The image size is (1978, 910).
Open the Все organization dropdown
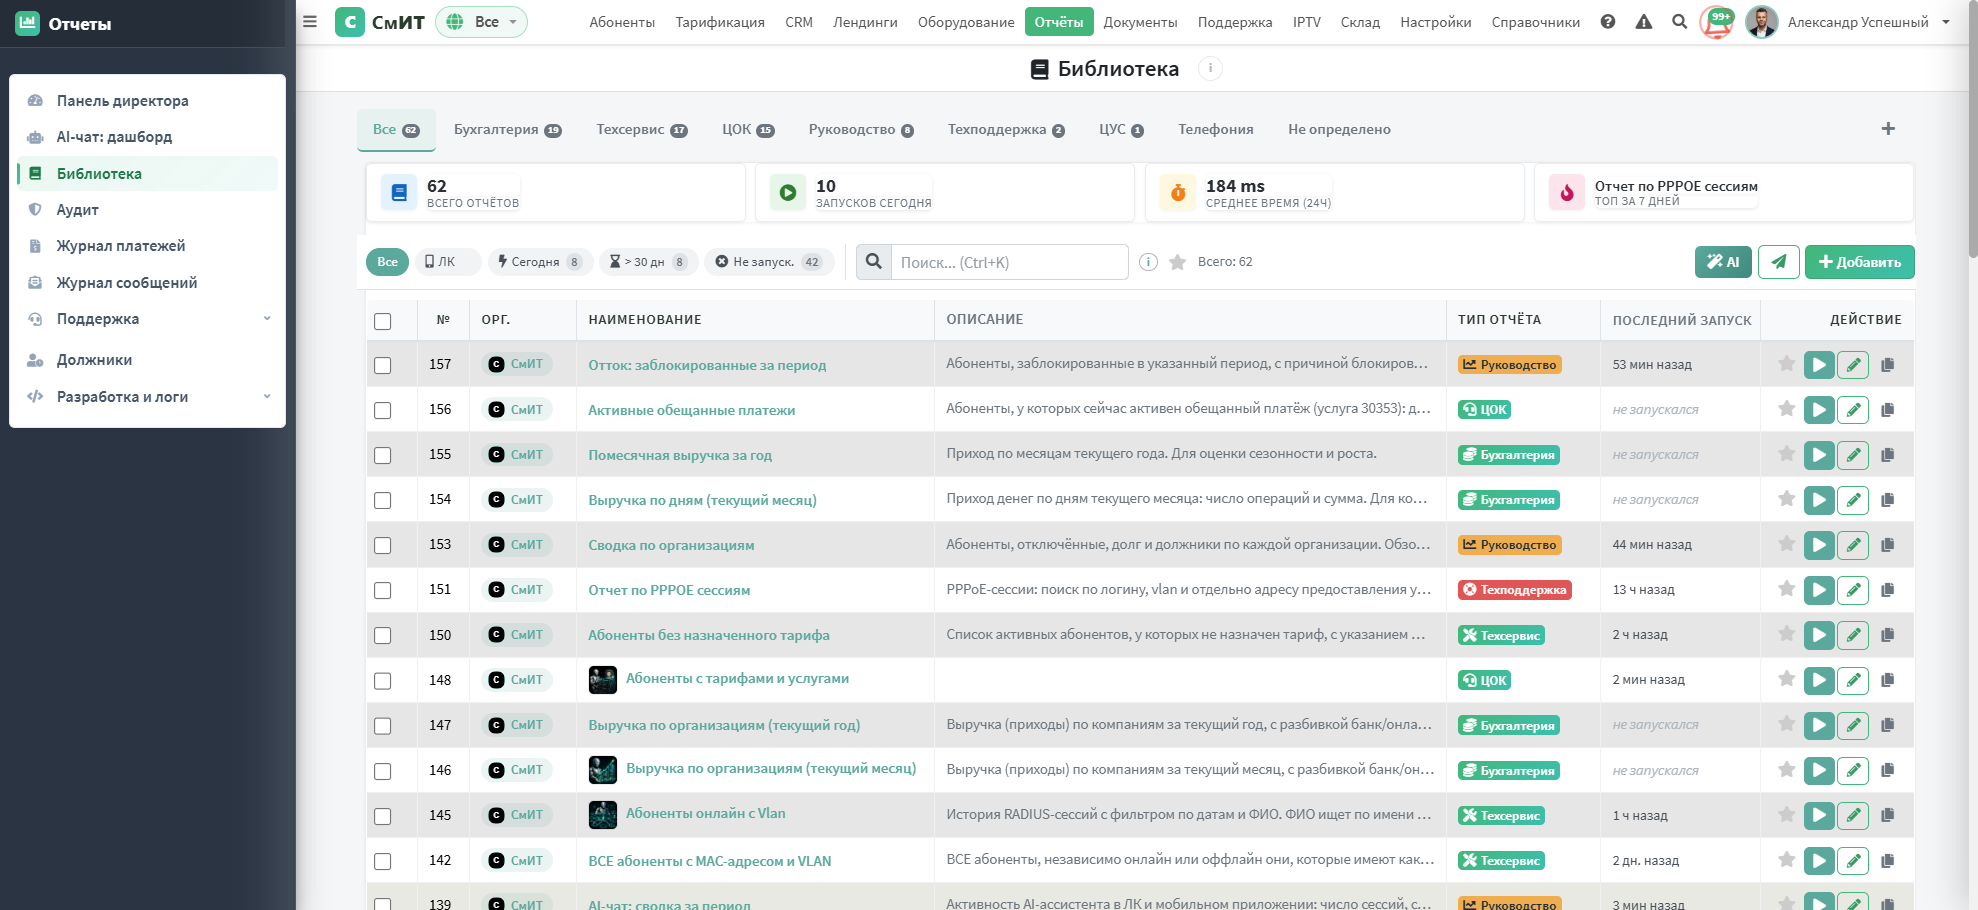click(481, 22)
